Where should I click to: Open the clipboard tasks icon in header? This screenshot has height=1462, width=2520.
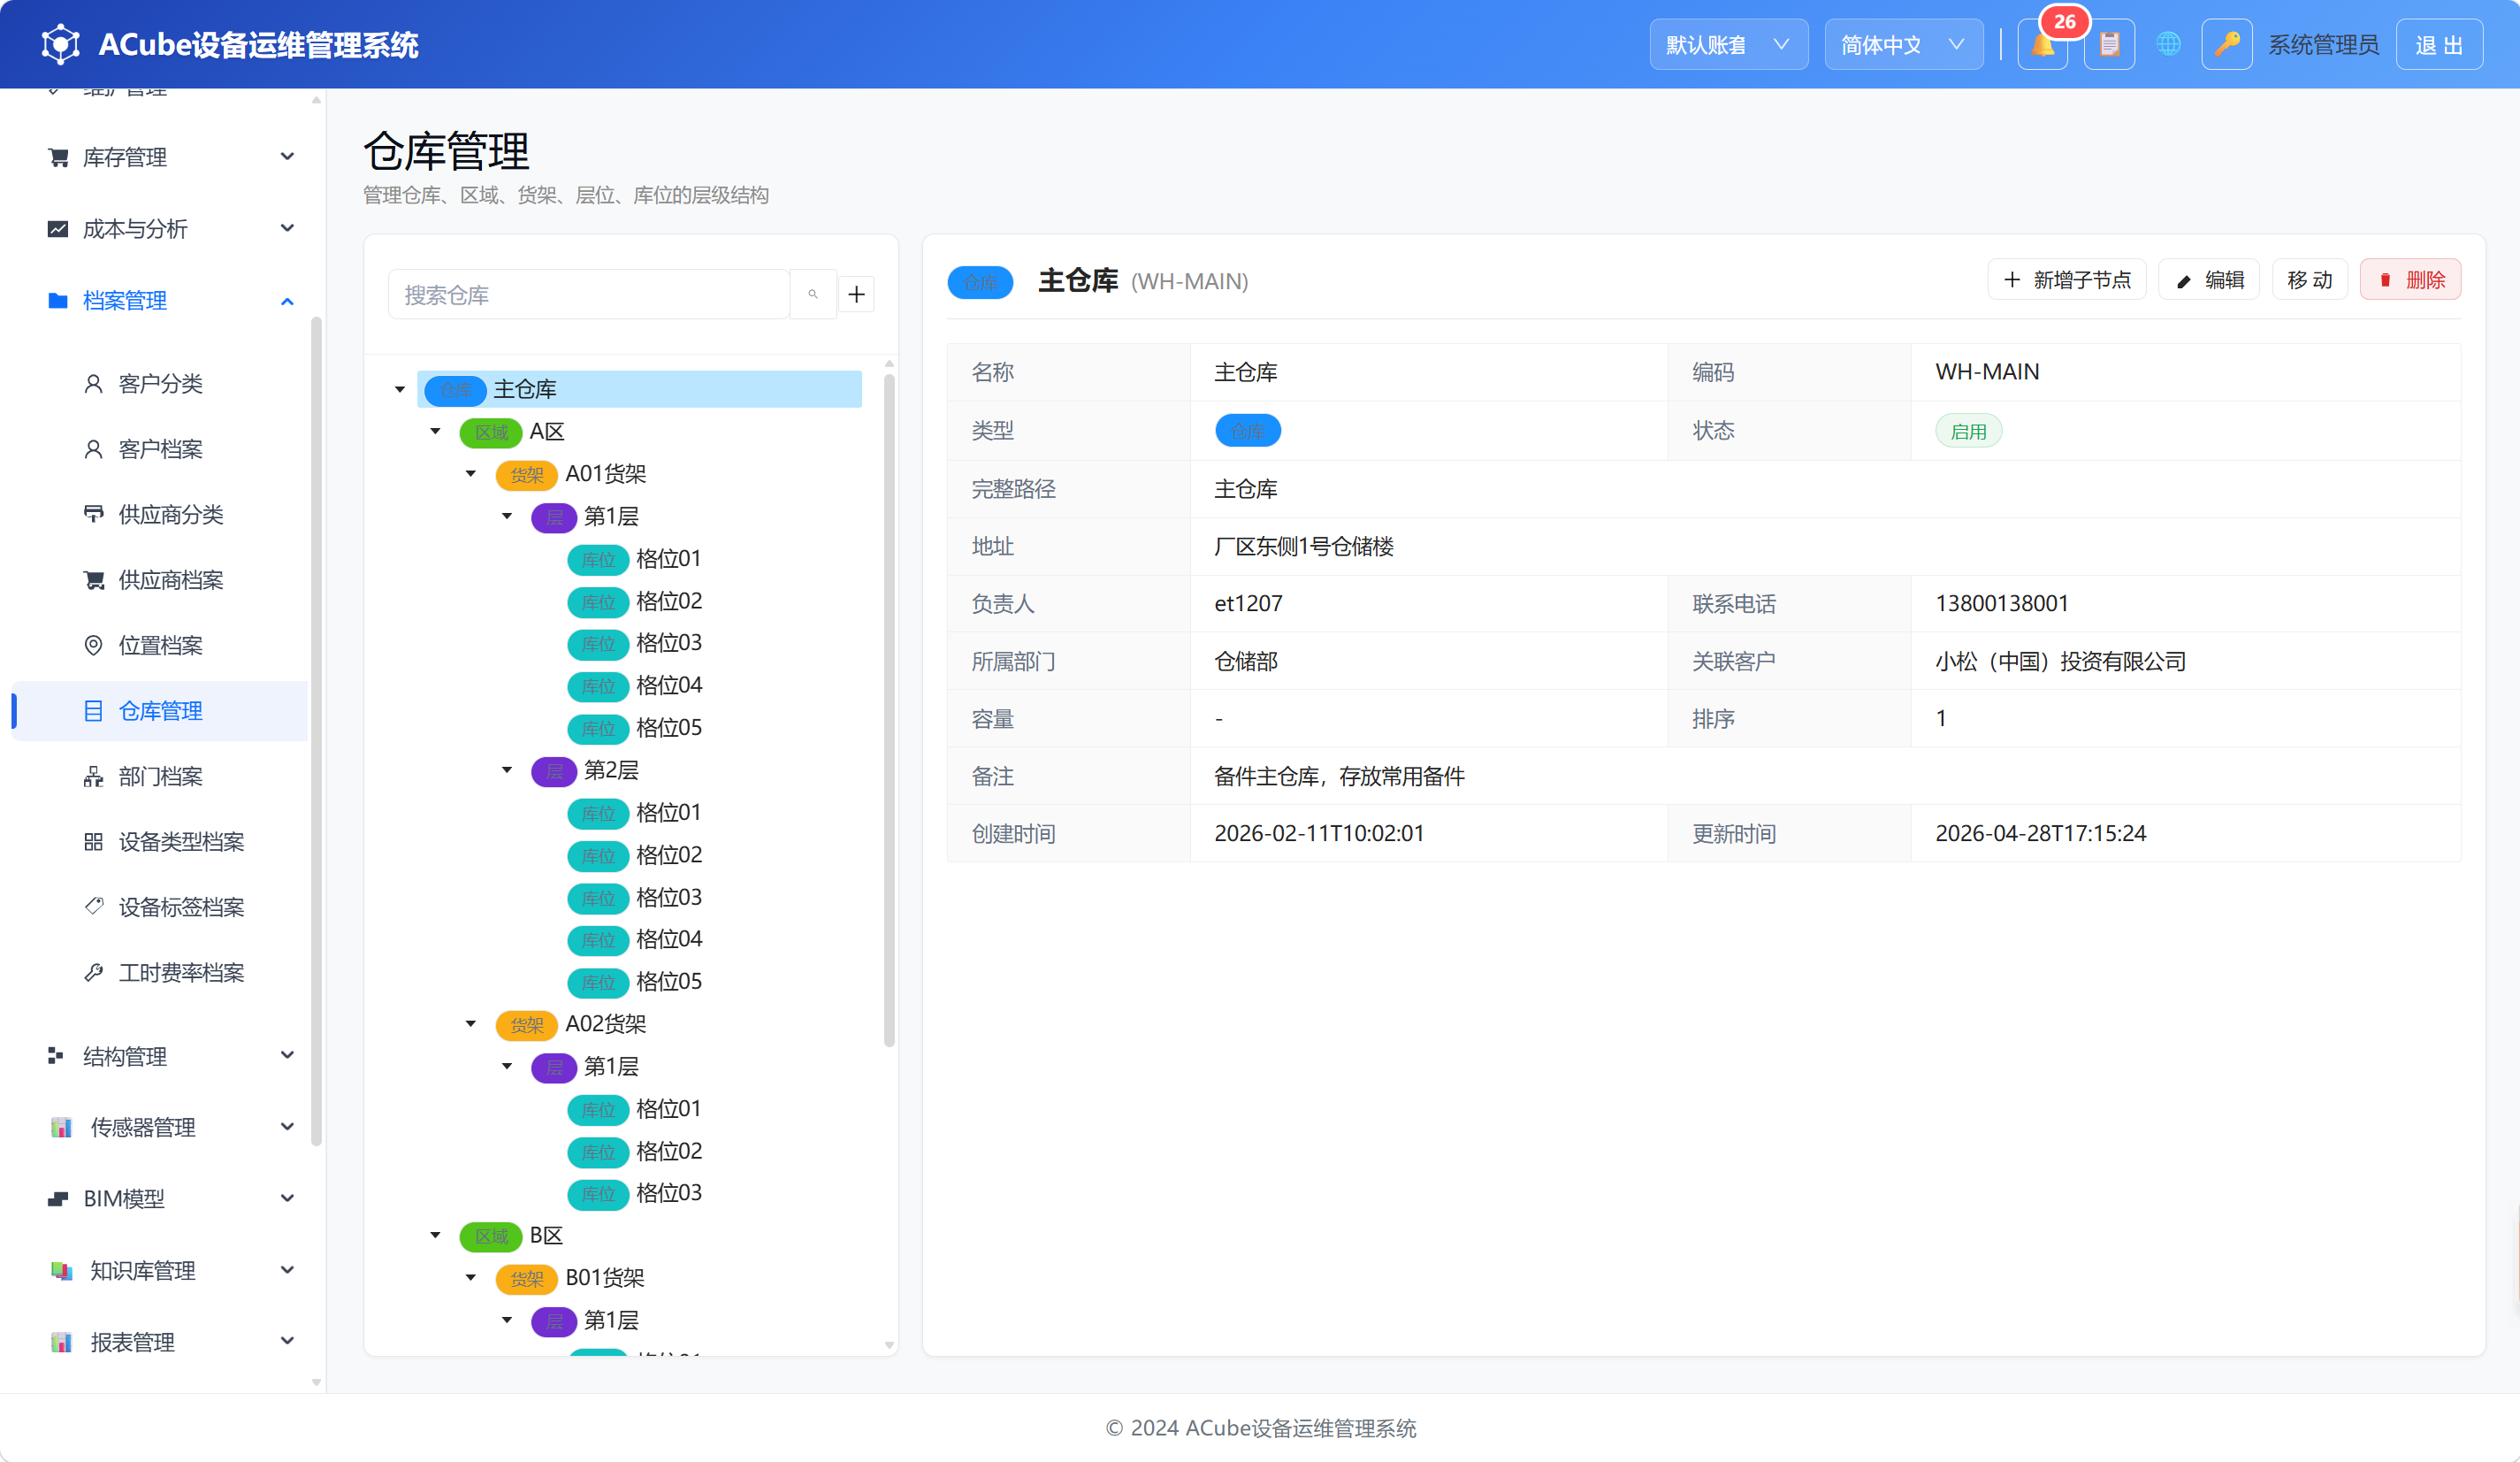coord(2109,45)
